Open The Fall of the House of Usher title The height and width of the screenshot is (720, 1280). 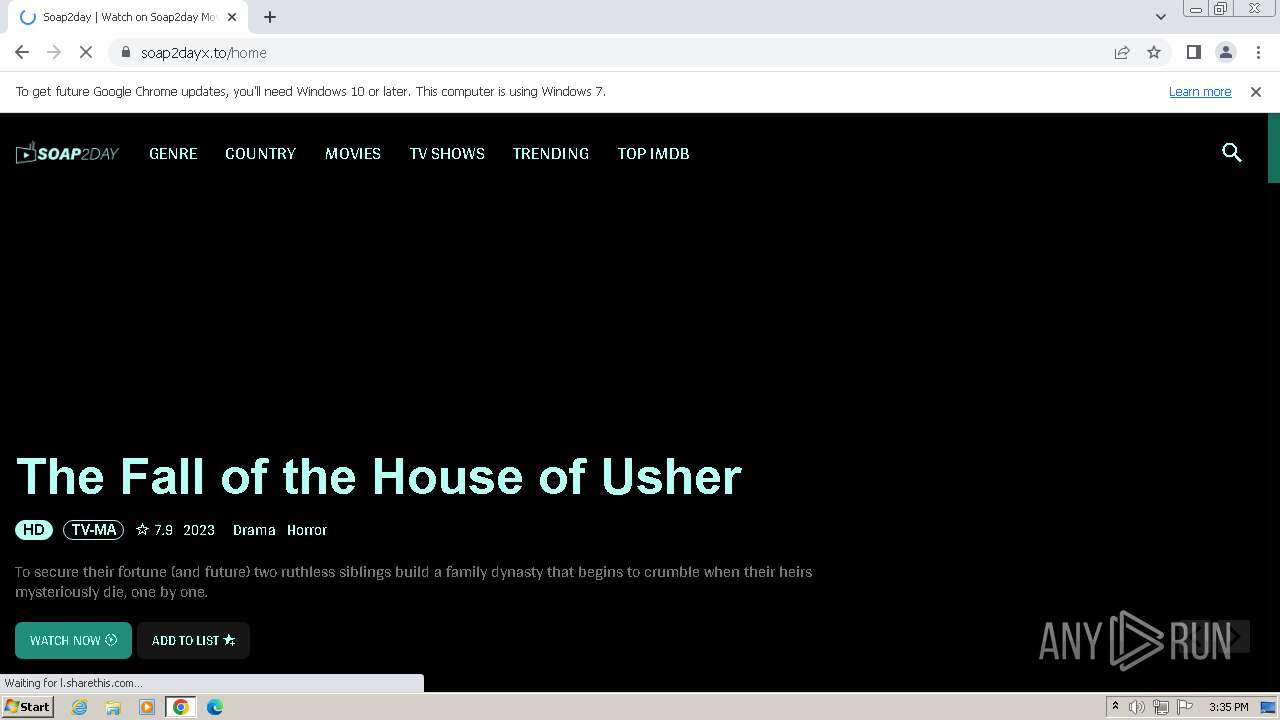coord(379,477)
